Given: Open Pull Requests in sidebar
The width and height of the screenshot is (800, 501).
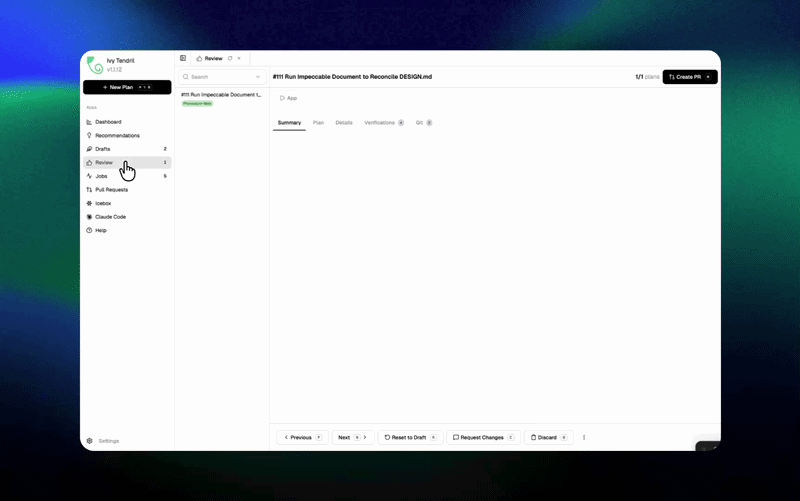Looking at the screenshot, I should 127,190.
